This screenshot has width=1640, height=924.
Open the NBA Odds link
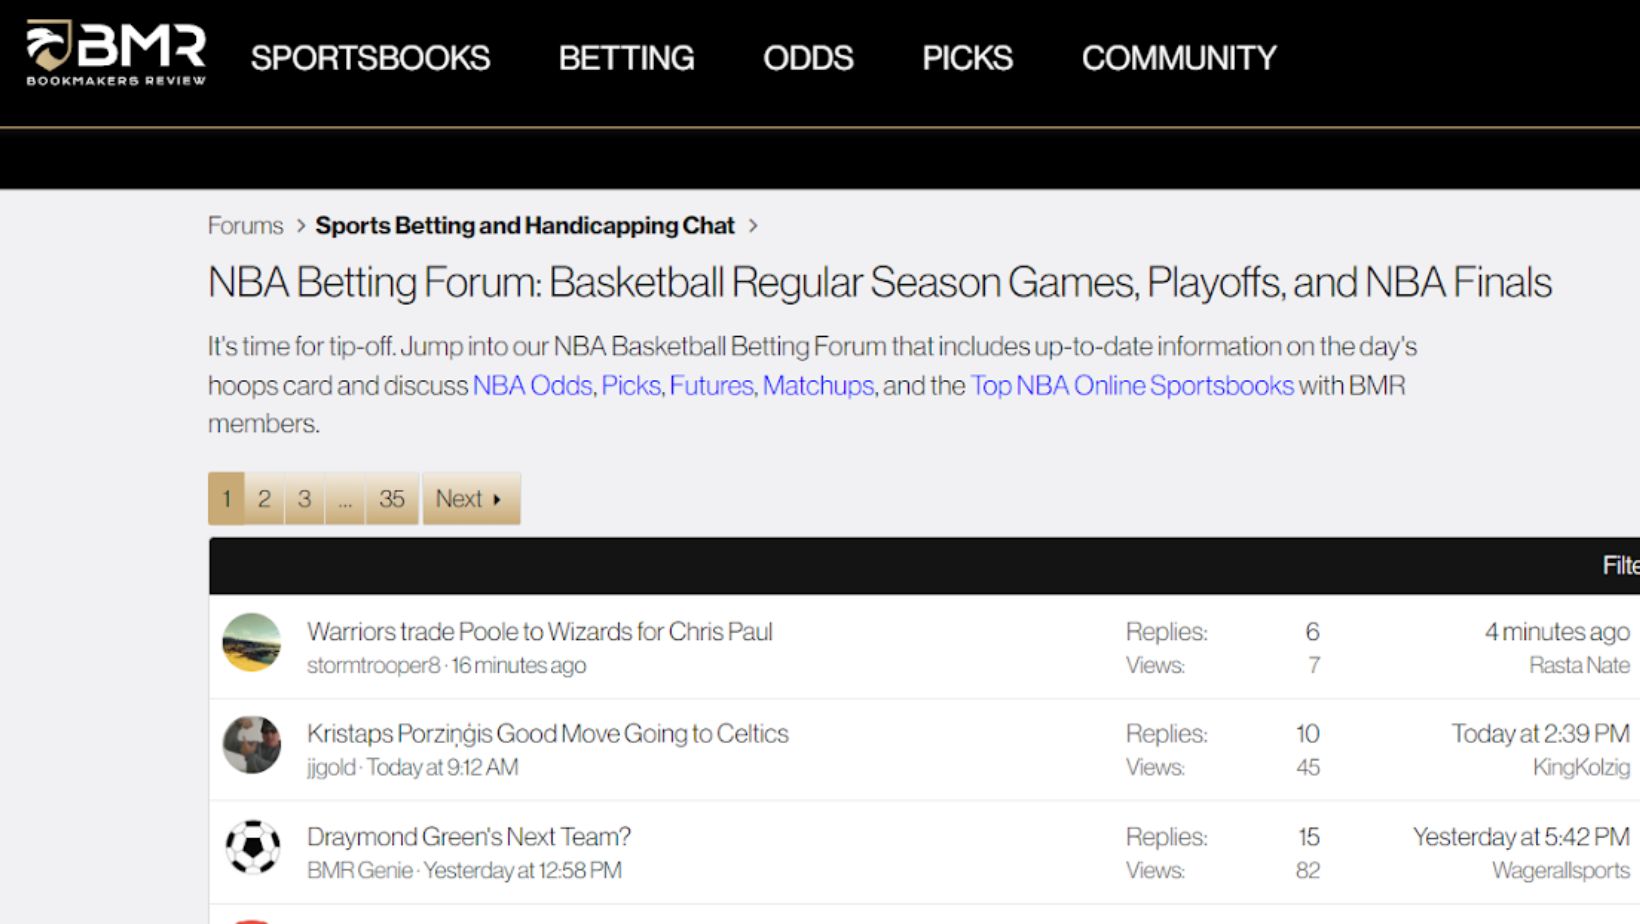[x=532, y=386]
